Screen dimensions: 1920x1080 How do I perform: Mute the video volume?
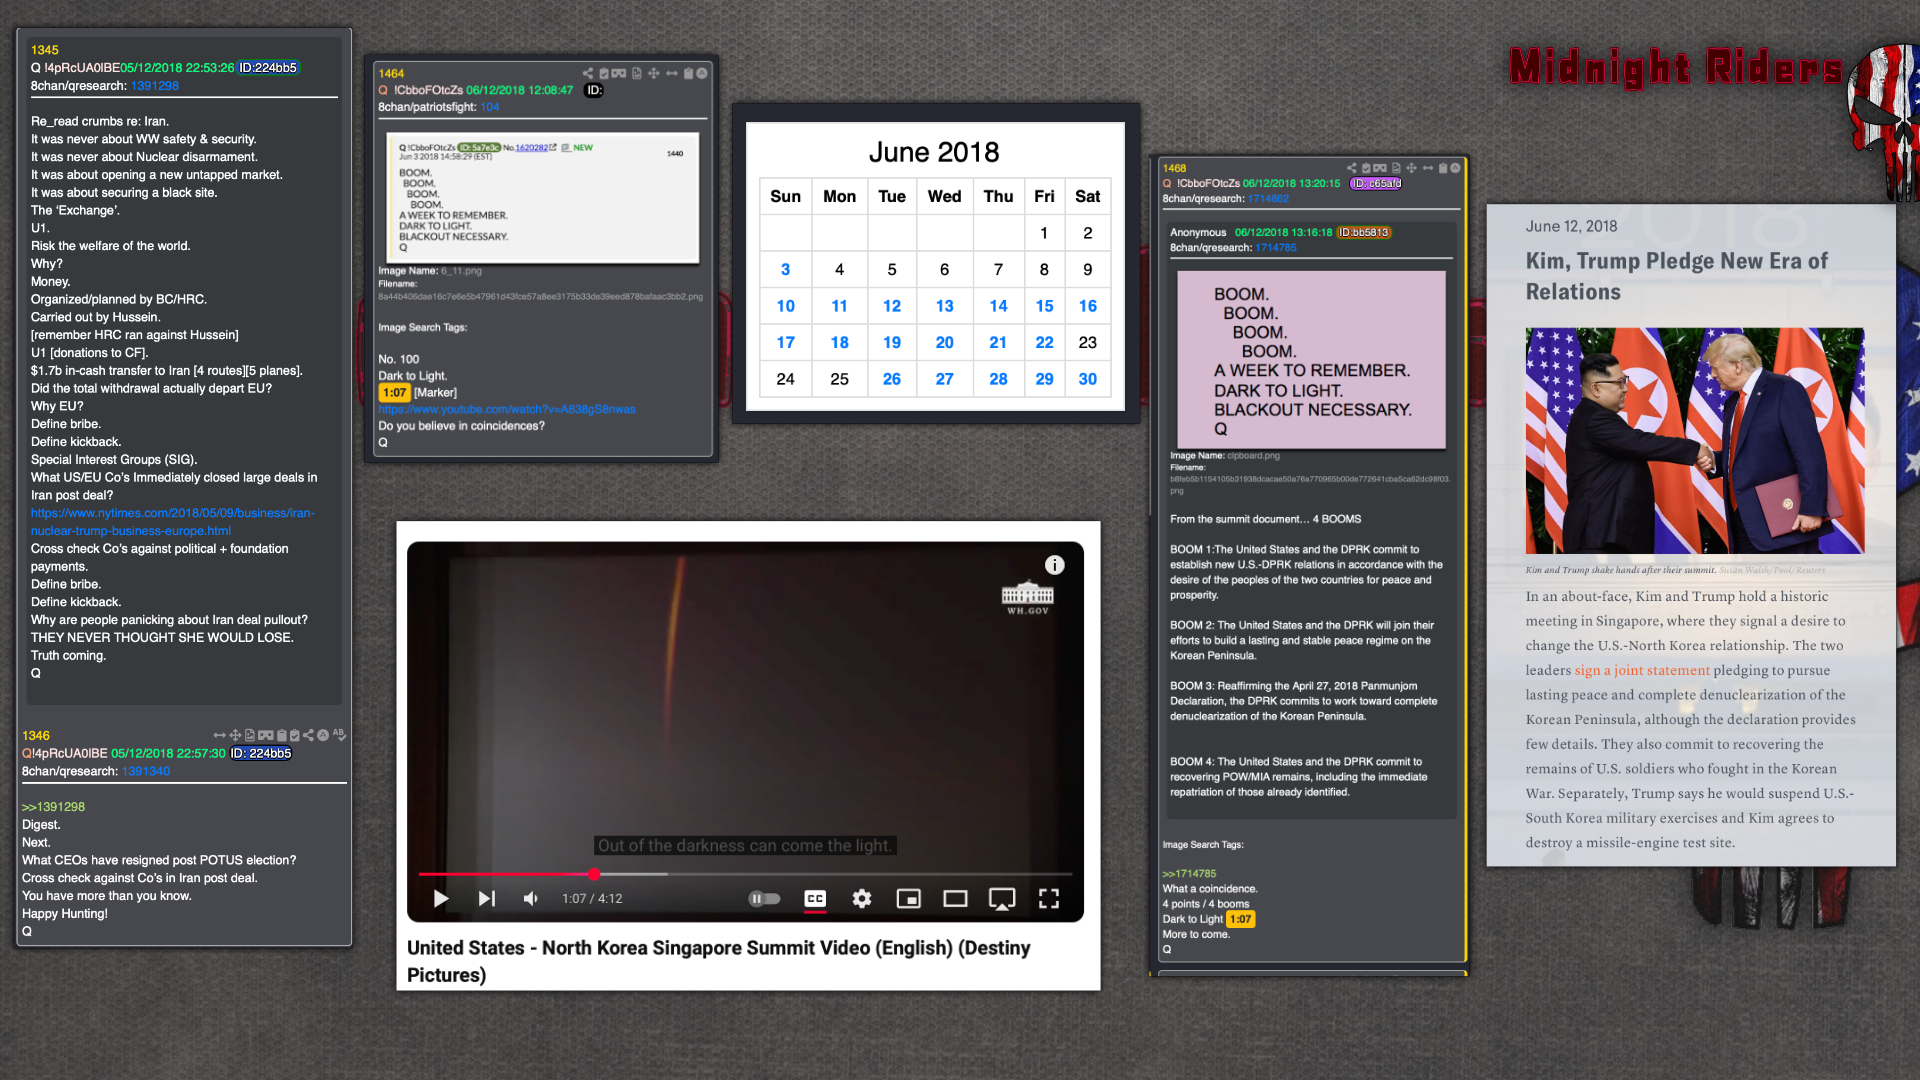[x=531, y=898]
